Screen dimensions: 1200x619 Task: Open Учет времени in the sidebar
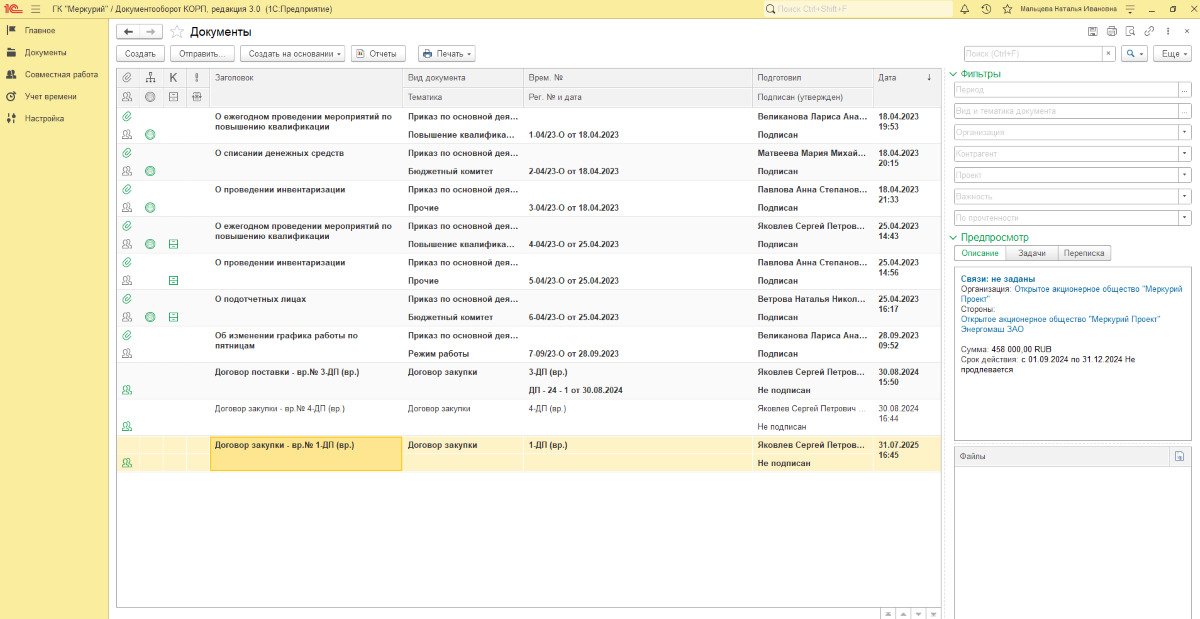pos(50,96)
